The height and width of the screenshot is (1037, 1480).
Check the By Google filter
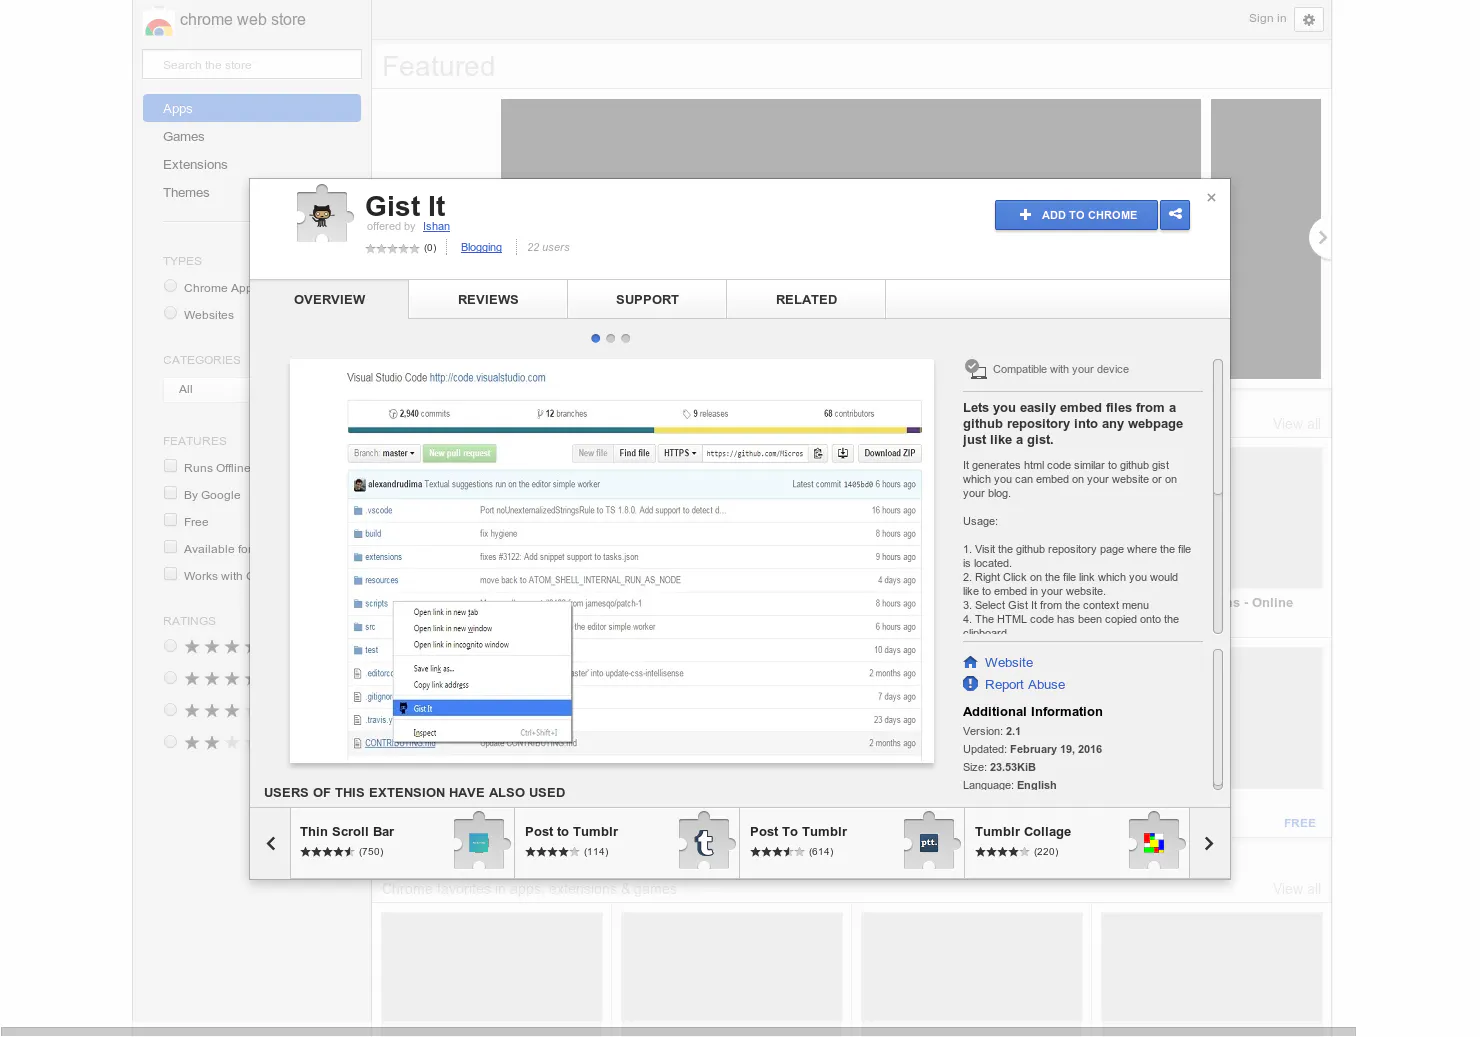click(x=170, y=493)
